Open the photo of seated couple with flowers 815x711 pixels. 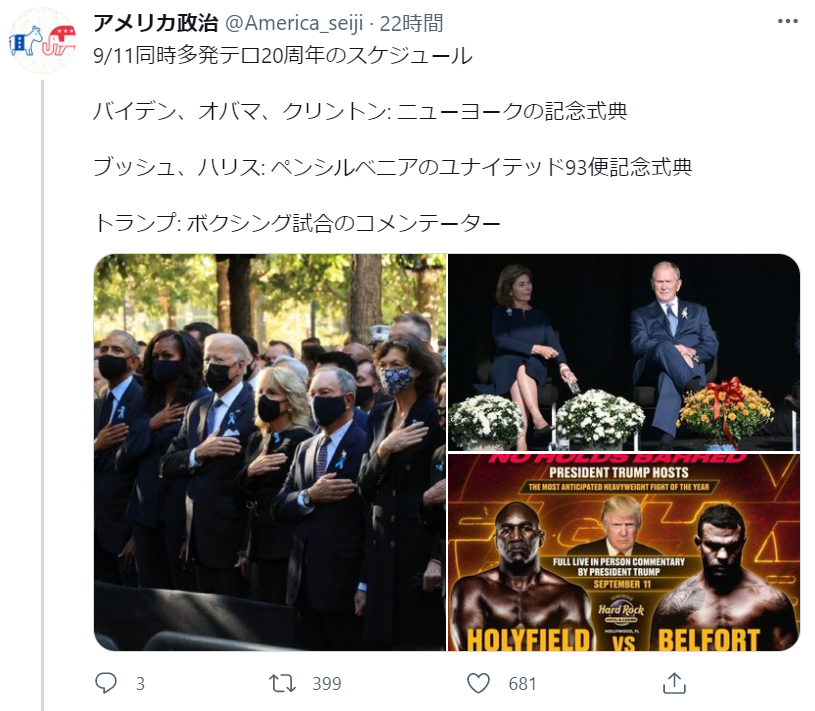pos(624,352)
